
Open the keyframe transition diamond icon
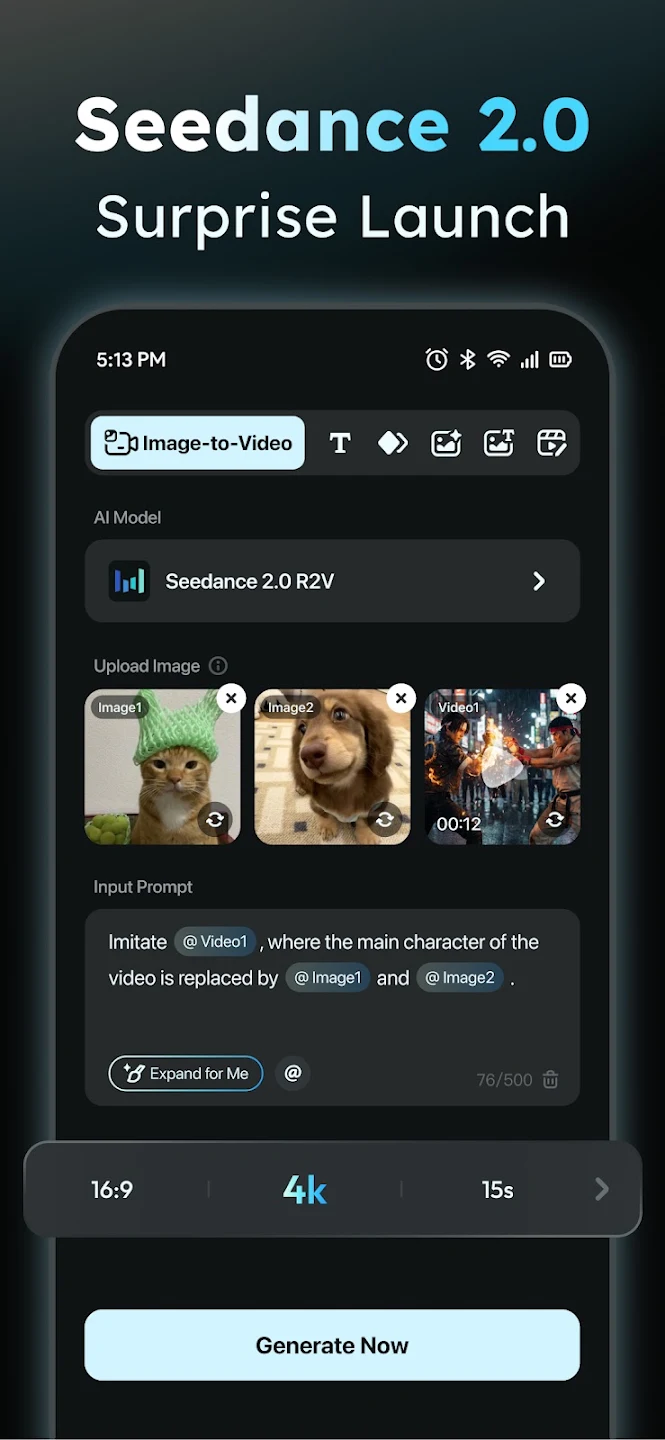pos(392,443)
